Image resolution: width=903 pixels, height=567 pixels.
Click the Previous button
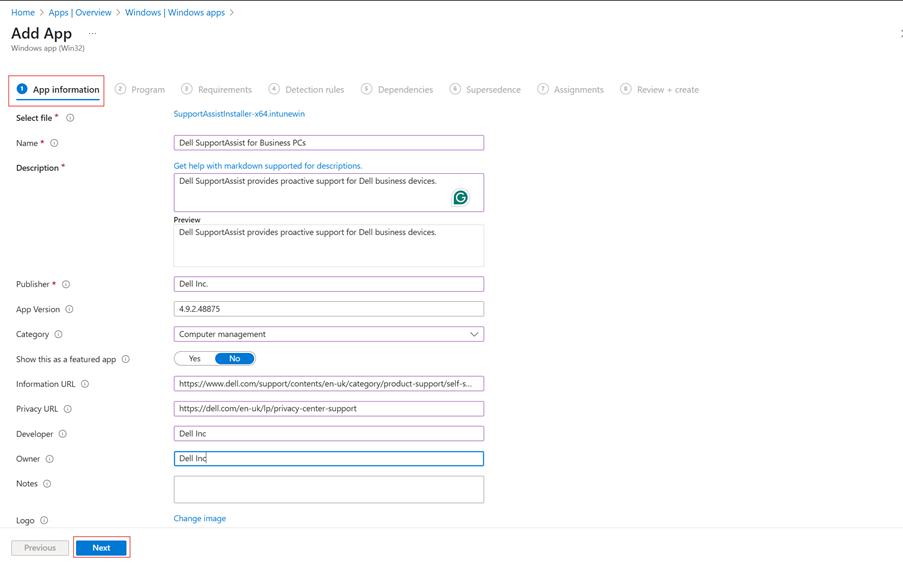pos(40,548)
